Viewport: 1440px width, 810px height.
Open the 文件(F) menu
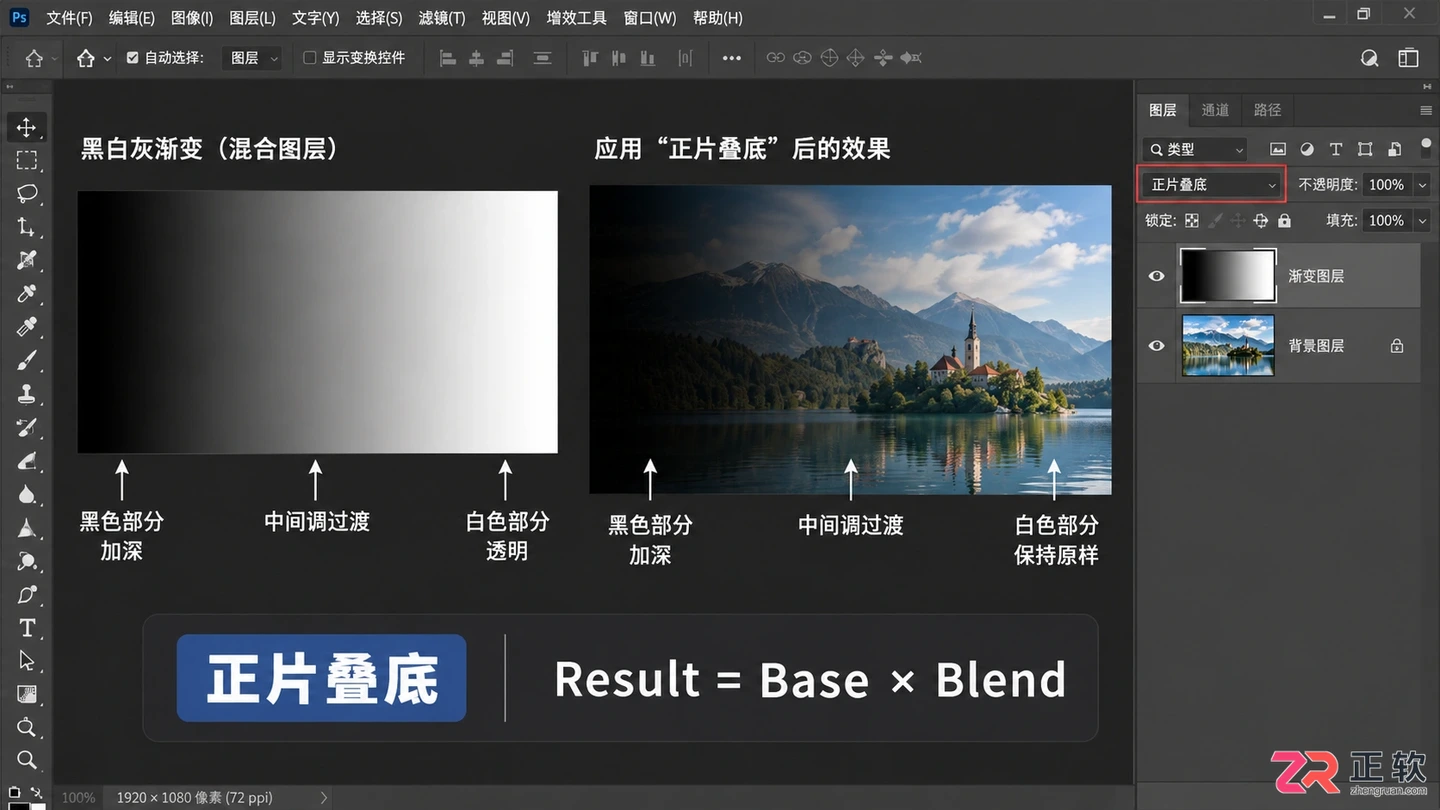[69, 18]
